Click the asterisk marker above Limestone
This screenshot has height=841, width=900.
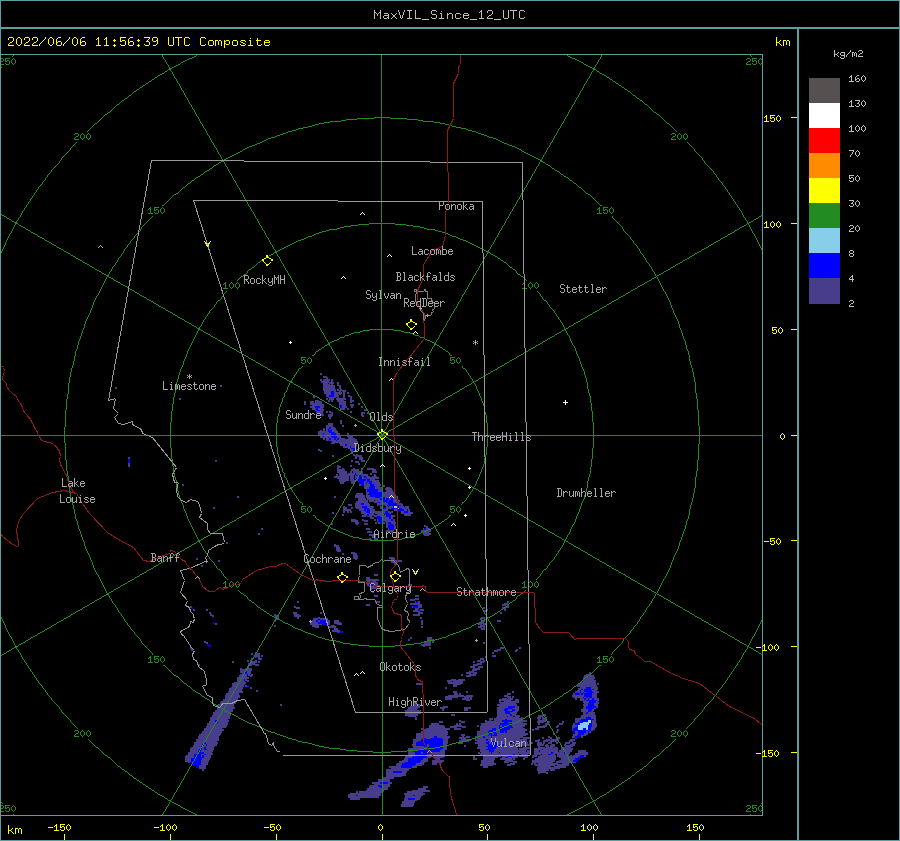point(189,377)
